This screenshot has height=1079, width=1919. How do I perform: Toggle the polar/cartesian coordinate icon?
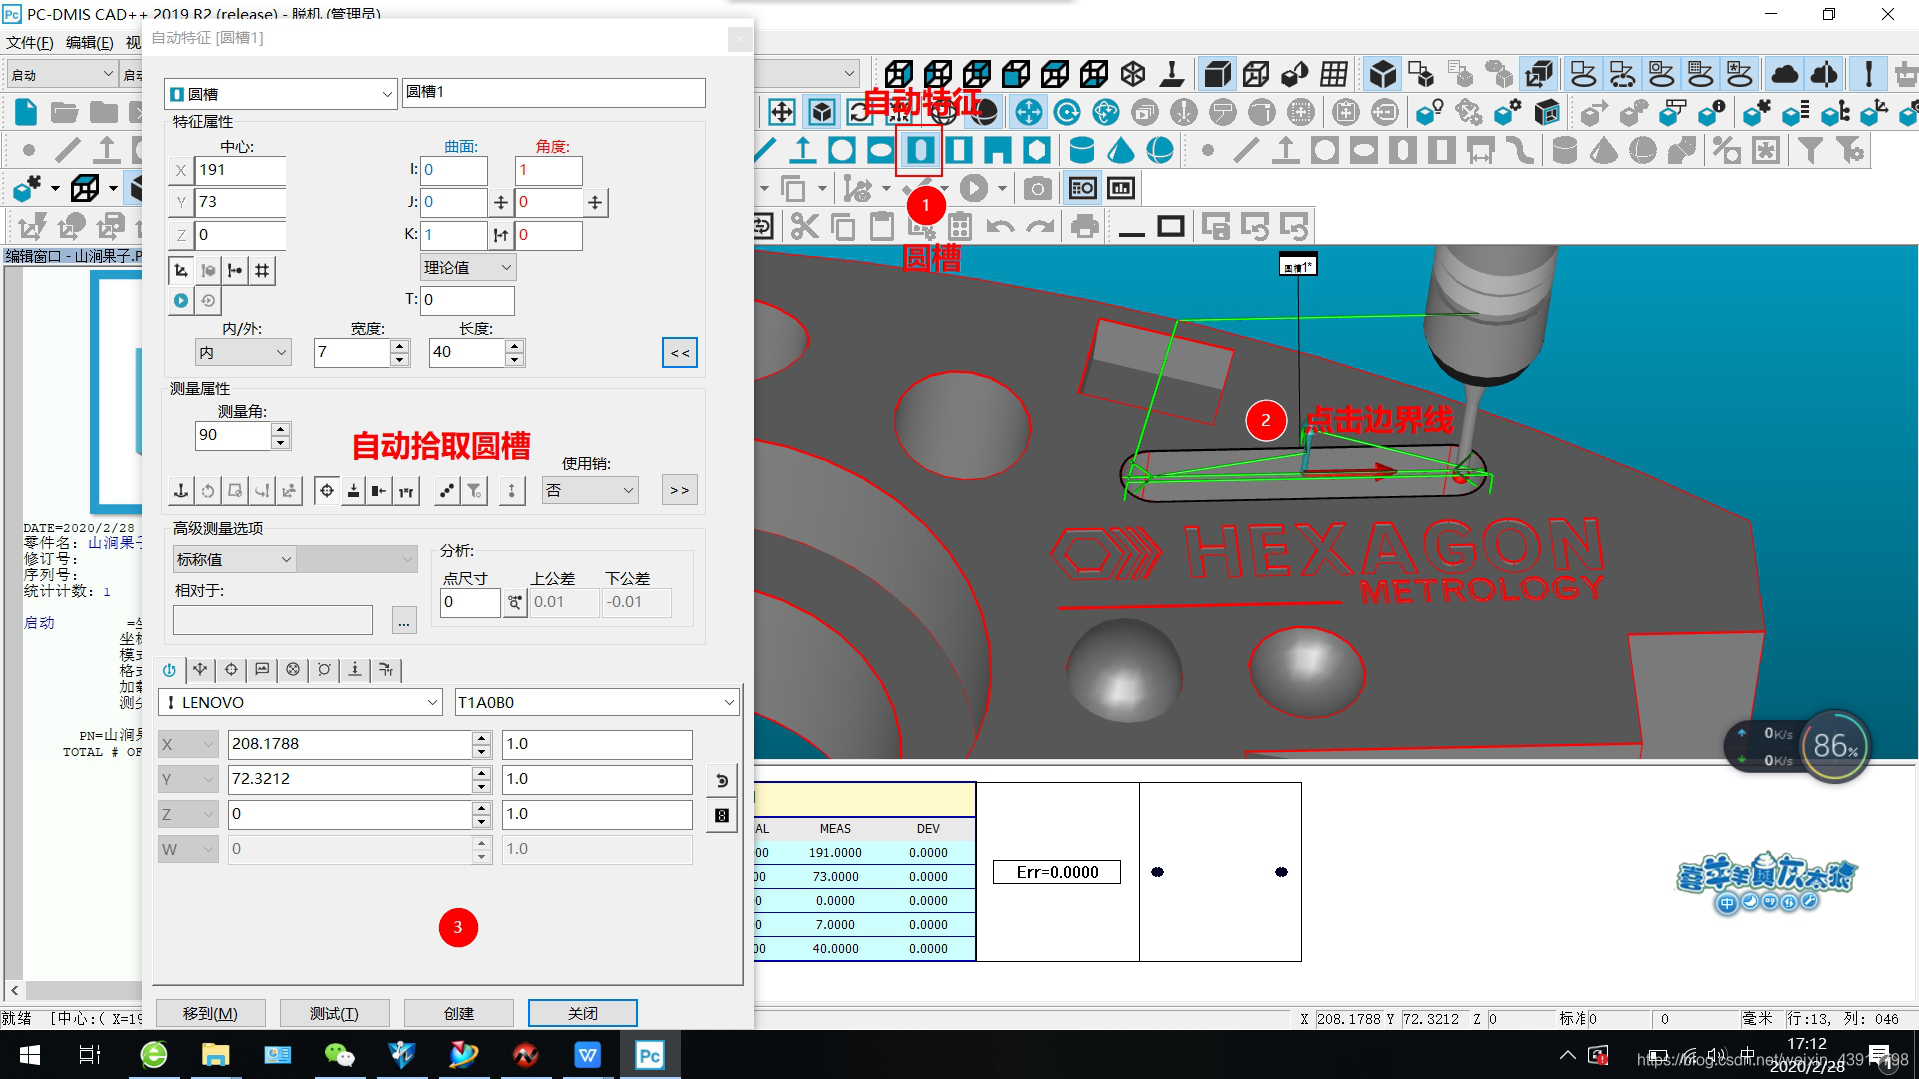click(x=181, y=270)
